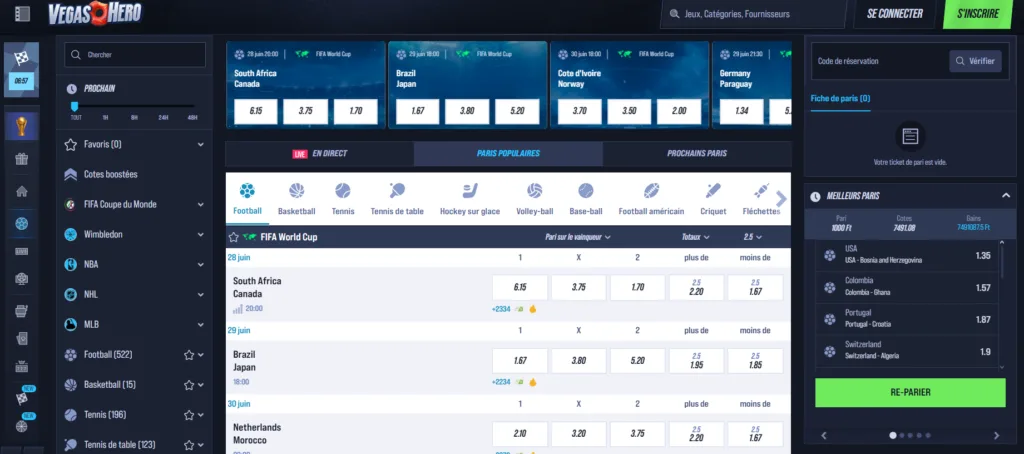This screenshot has width=1024, height=454.
Task: Open stats icon for South Africa Canada
Action: point(238,309)
